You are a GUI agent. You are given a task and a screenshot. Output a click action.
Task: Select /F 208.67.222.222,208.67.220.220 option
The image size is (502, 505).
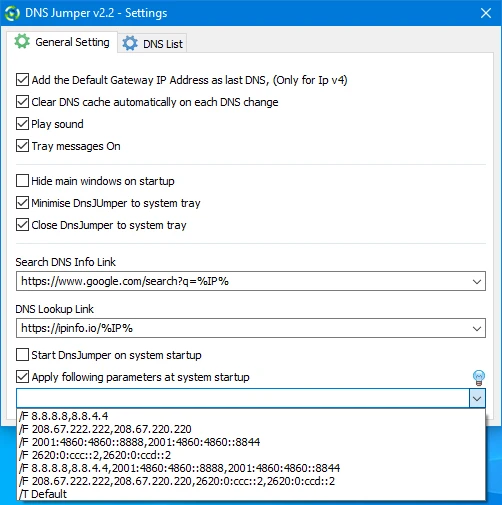[x=251, y=429]
